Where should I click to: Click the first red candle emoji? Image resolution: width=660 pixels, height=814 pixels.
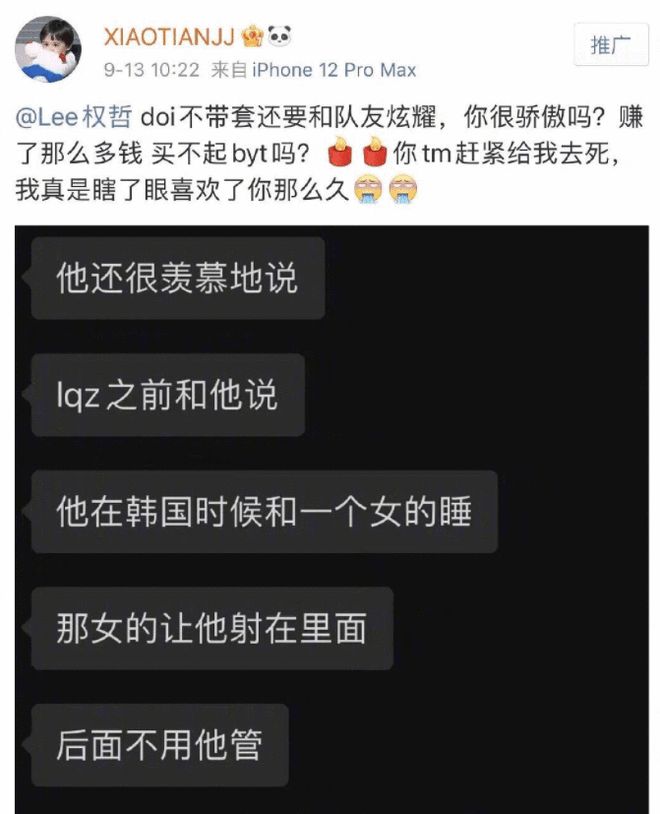coord(340,152)
